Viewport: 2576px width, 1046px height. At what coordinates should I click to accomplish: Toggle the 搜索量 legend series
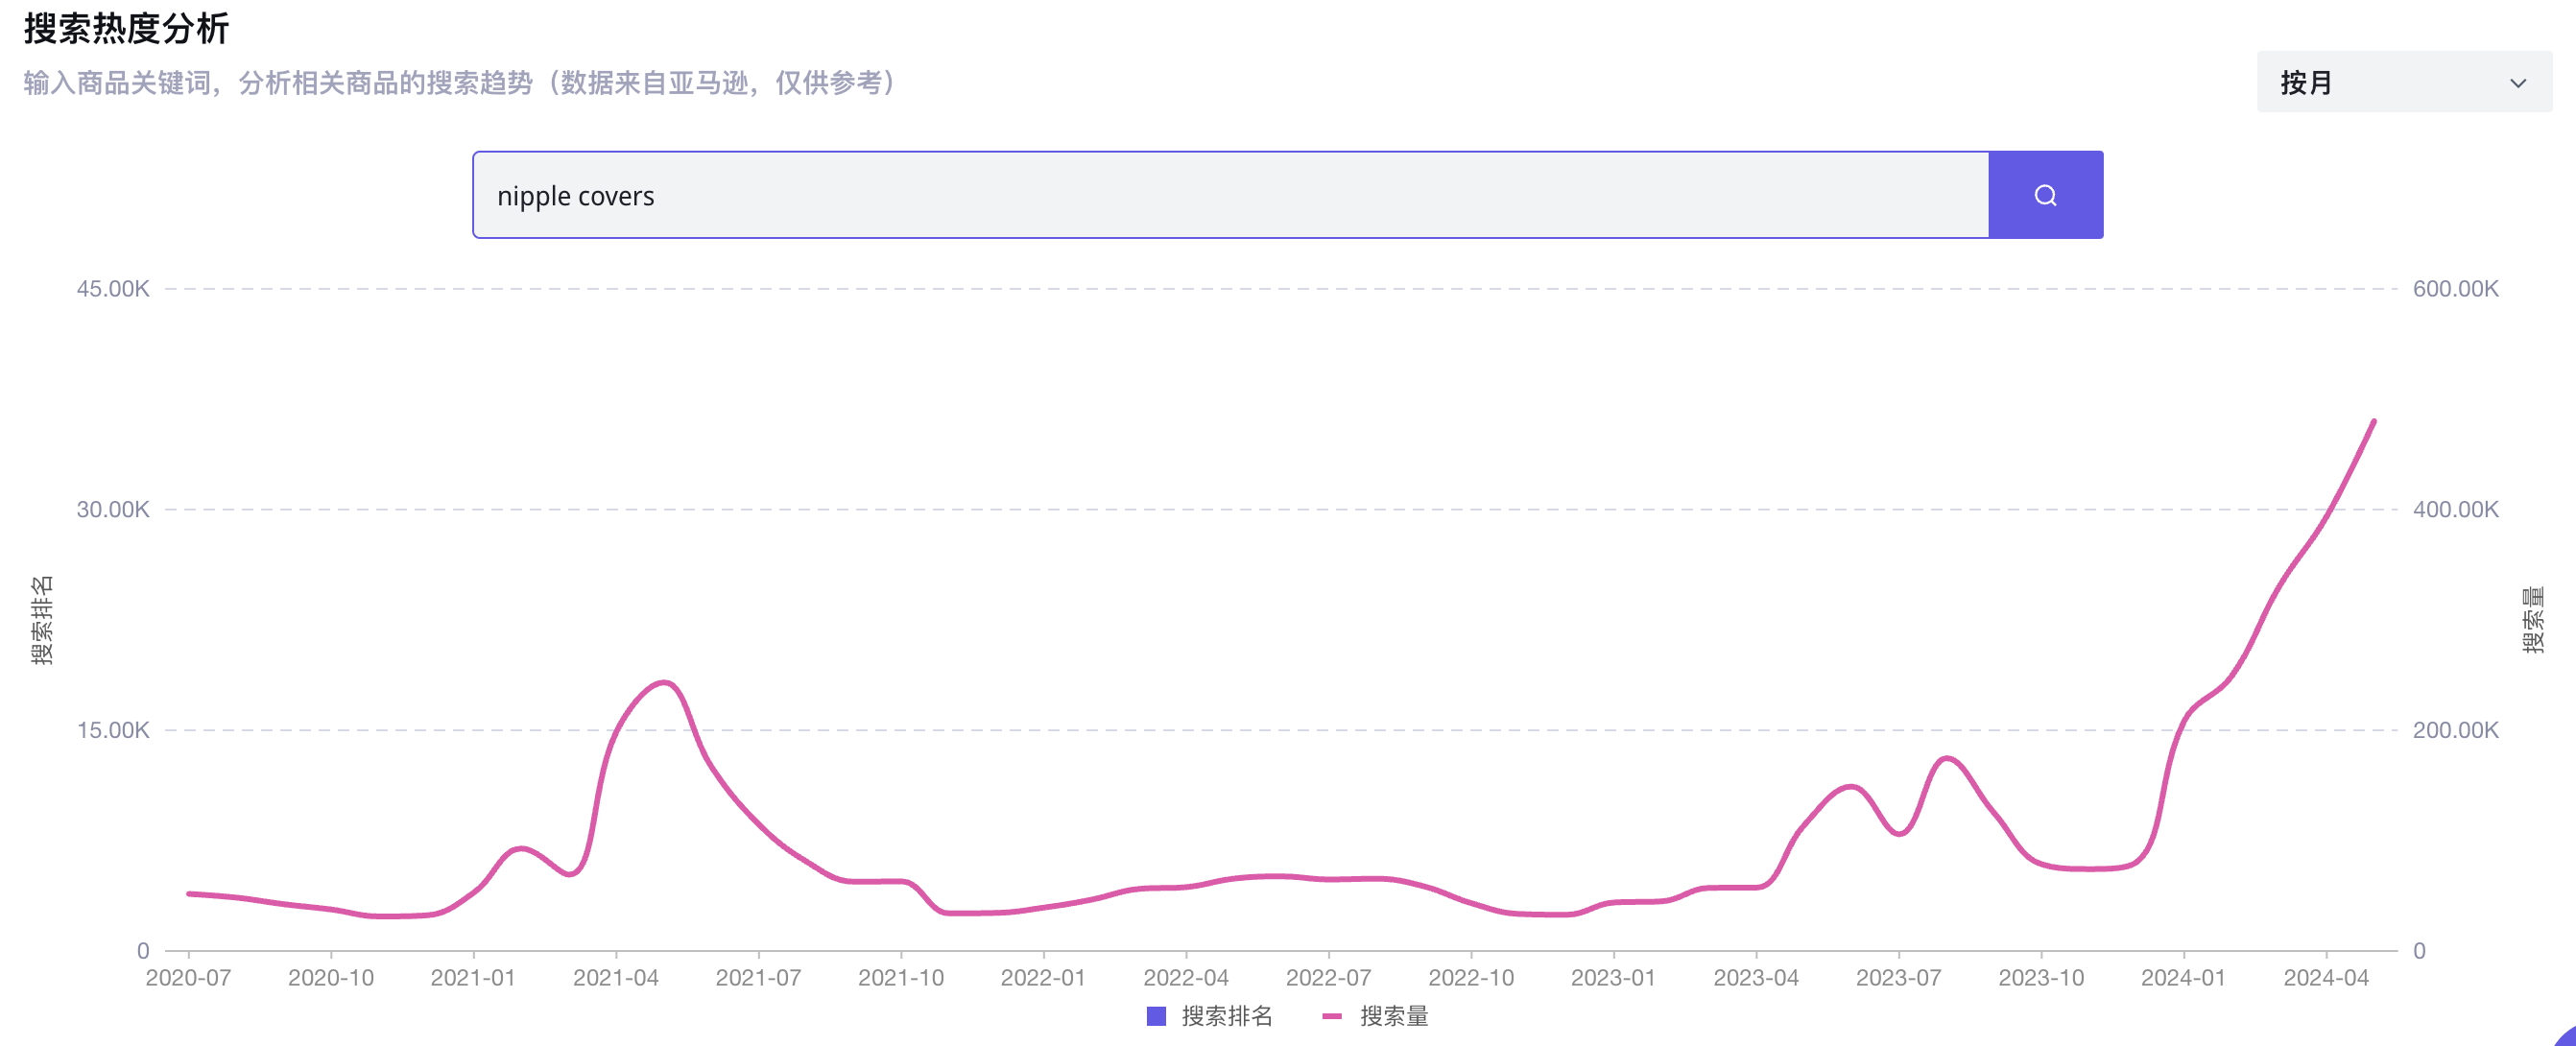1393,1016
